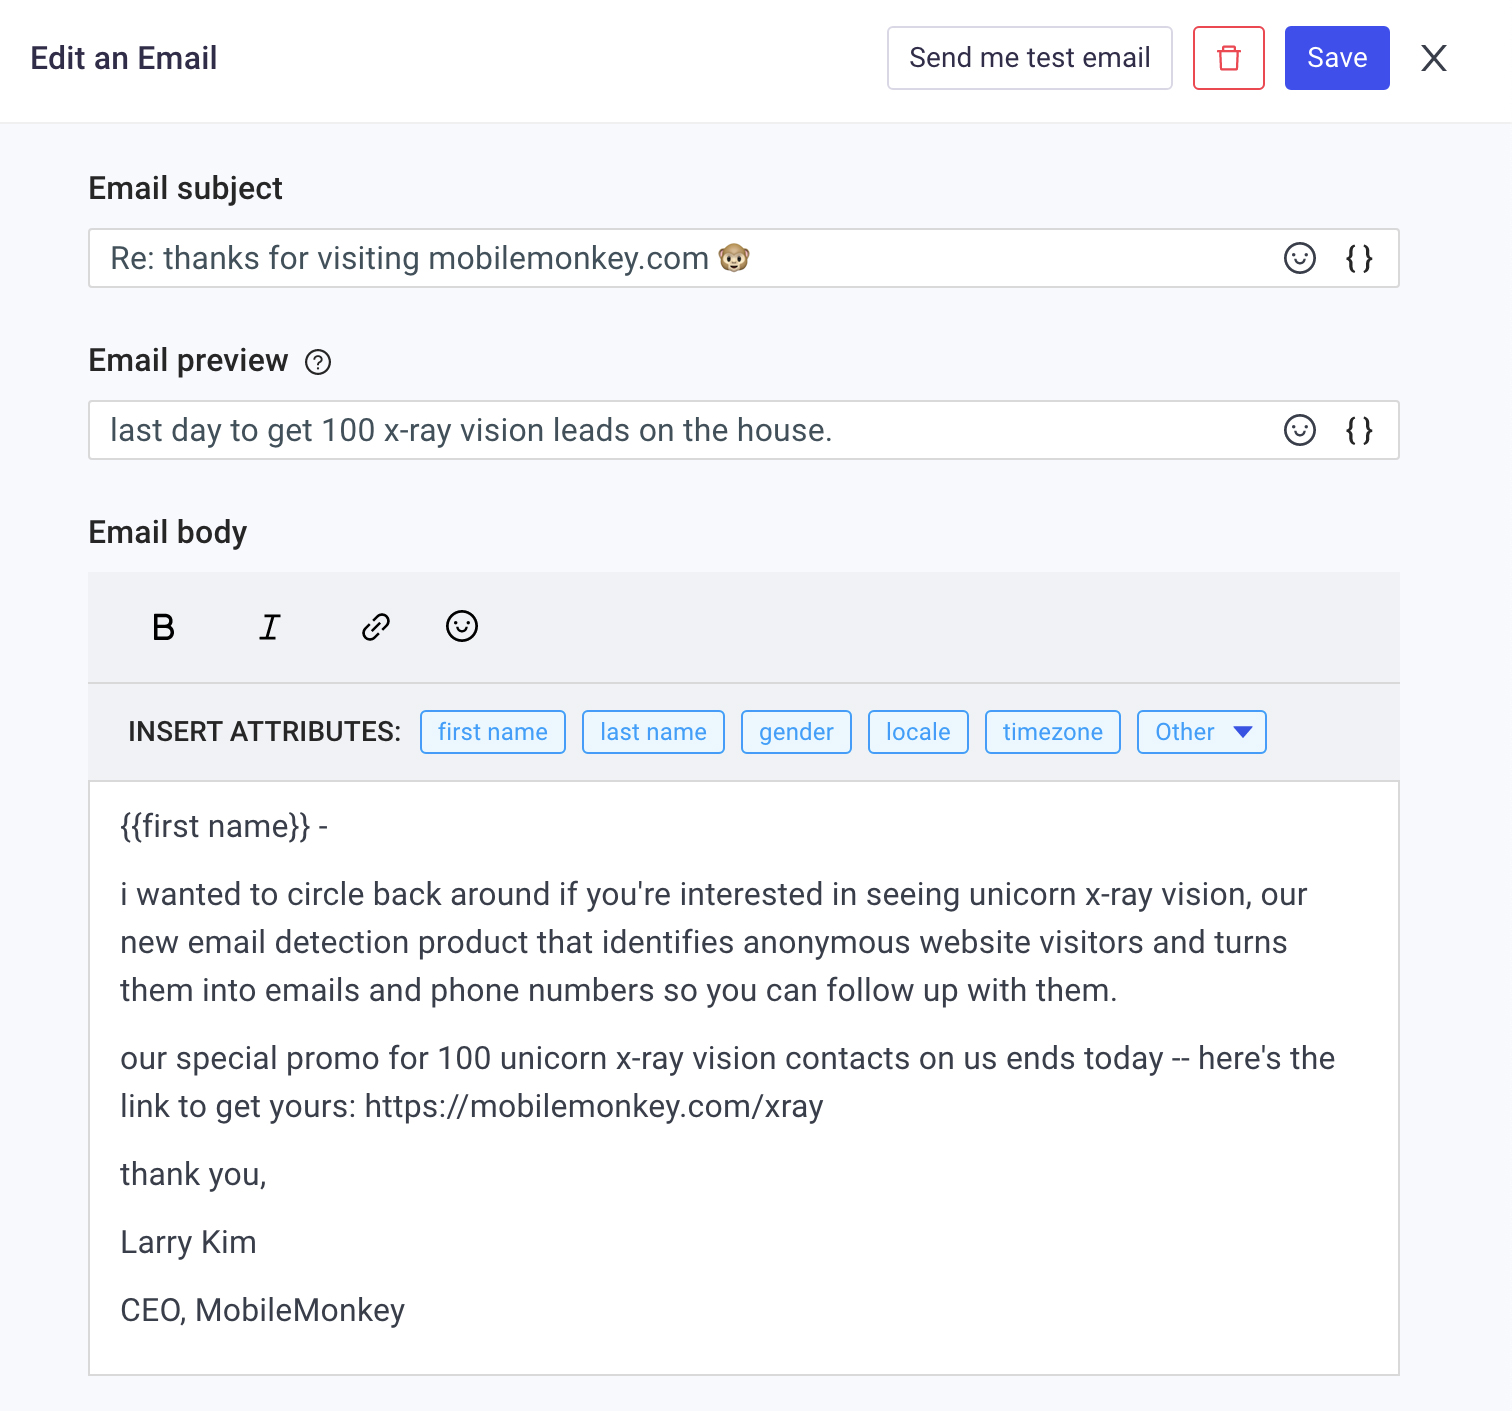Insert the gender attribute
1512x1411 pixels.
point(796,732)
